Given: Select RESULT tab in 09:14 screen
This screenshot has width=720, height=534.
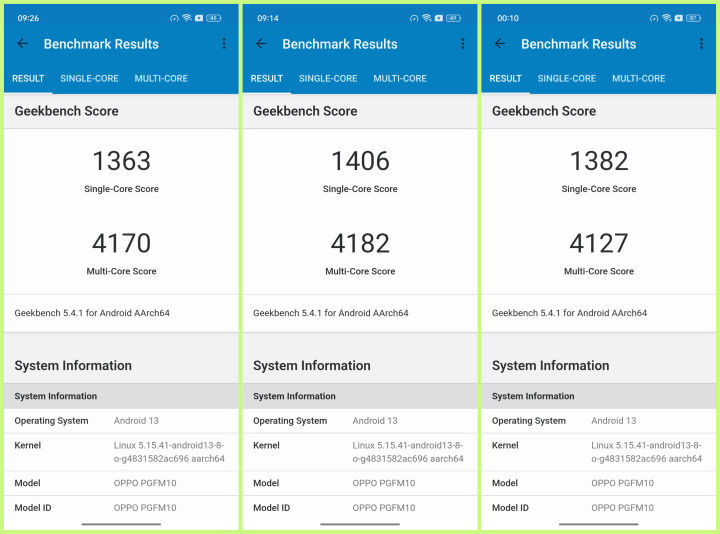Looking at the screenshot, I should tap(267, 79).
